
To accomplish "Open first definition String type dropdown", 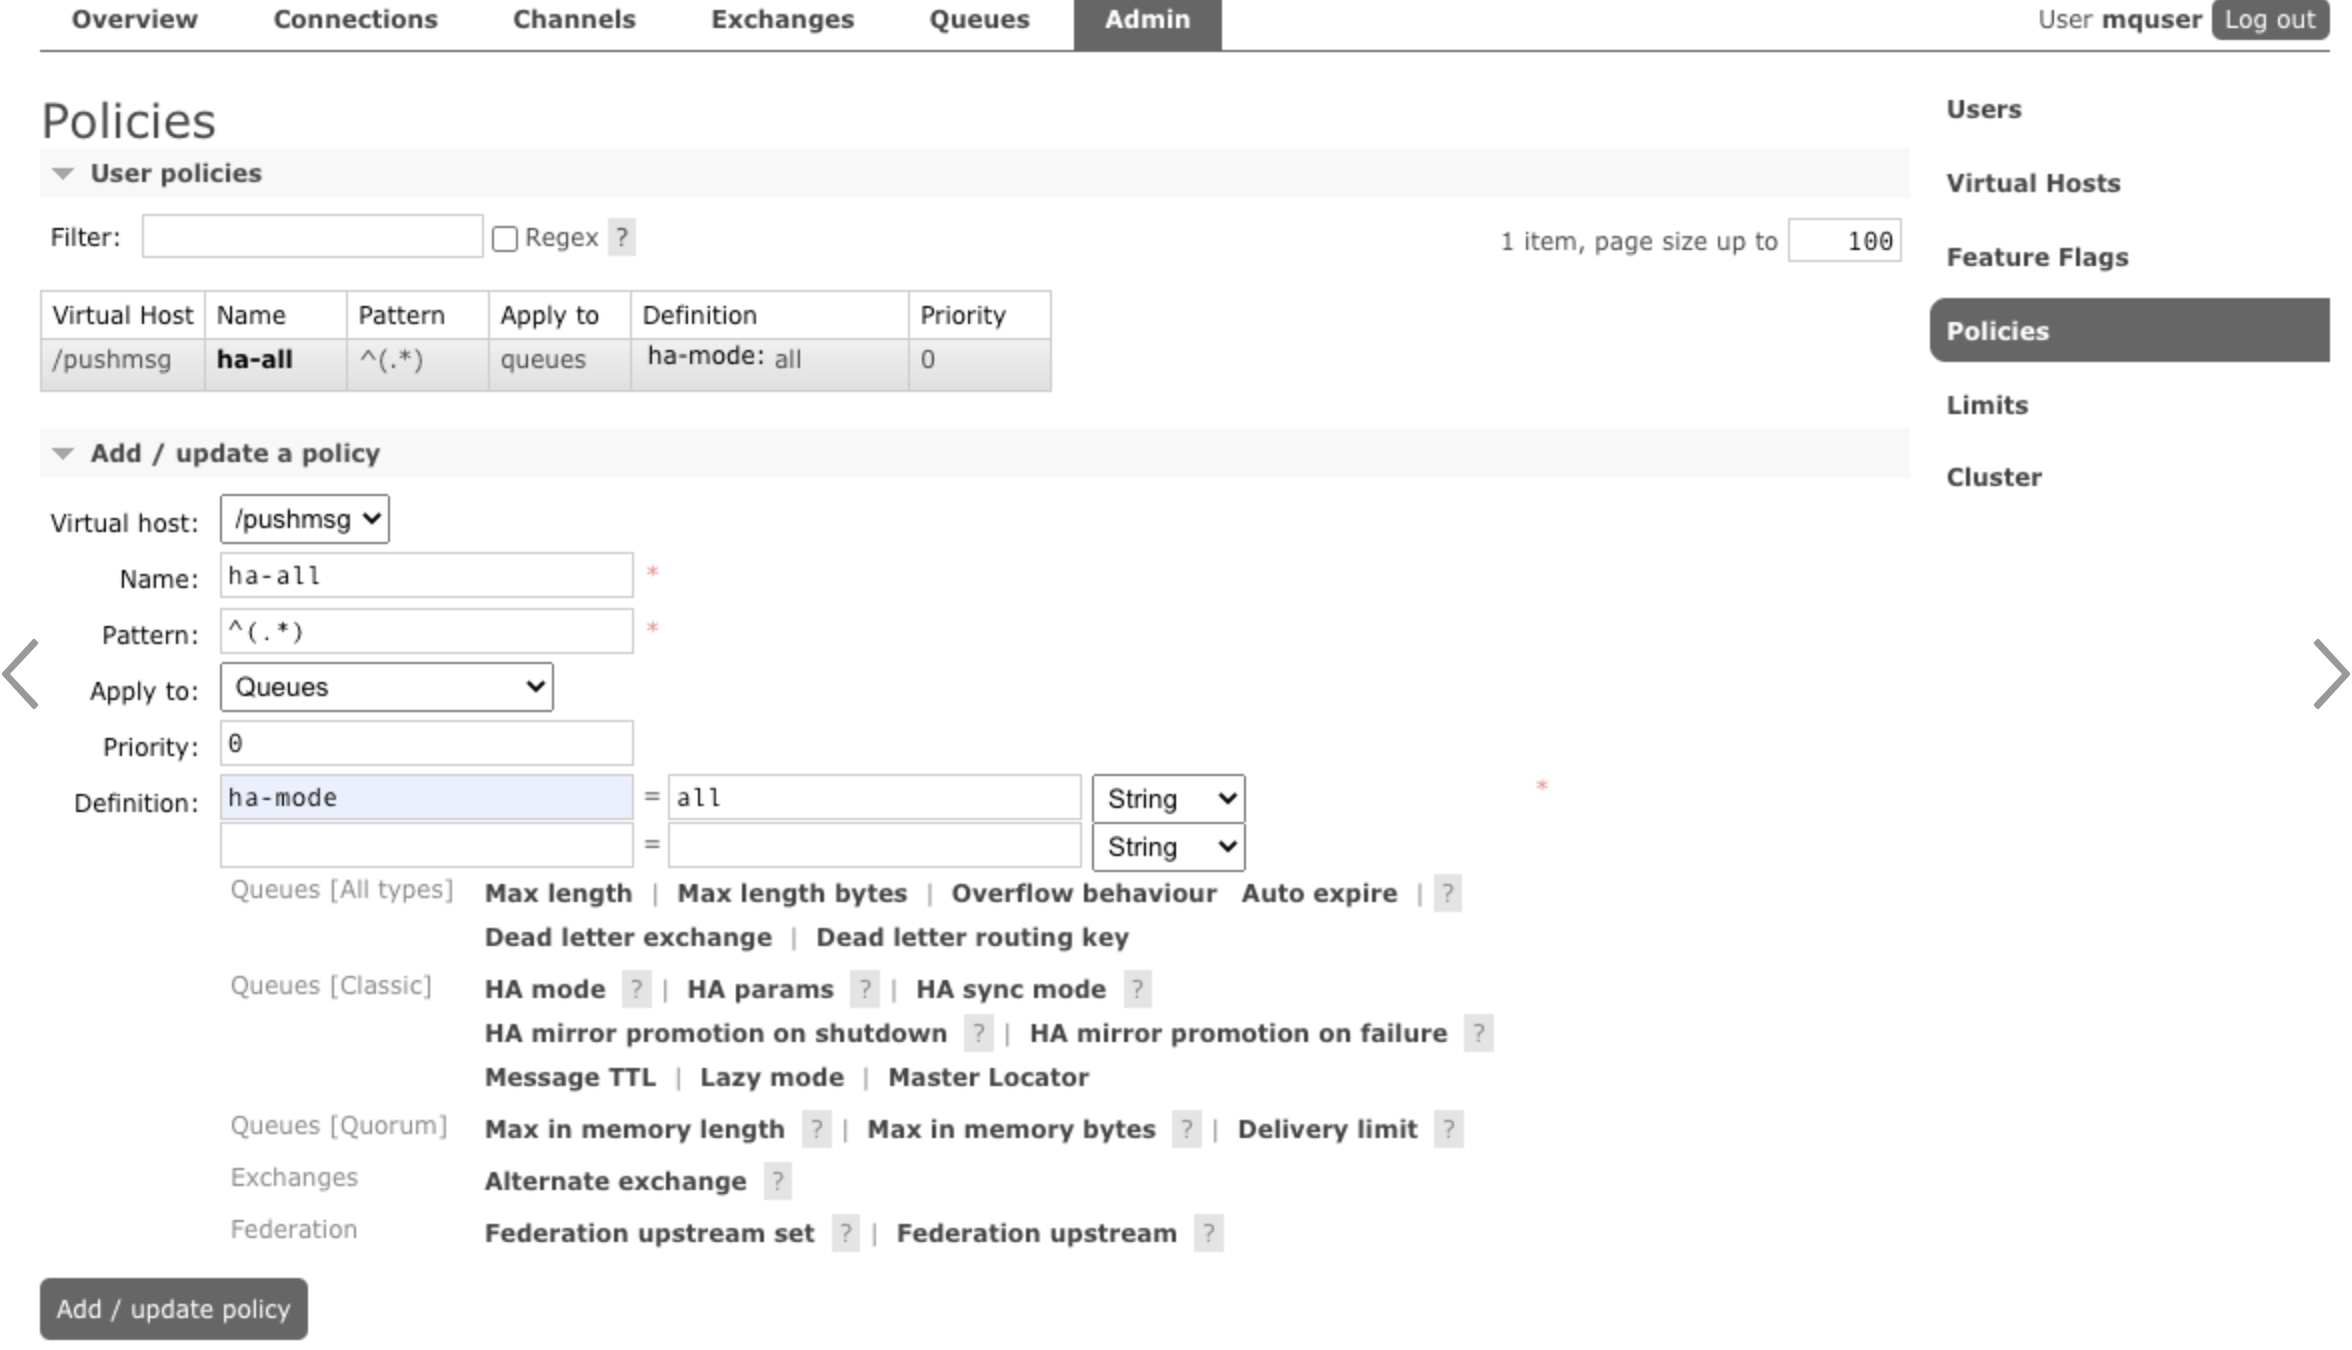I will (x=1168, y=799).
